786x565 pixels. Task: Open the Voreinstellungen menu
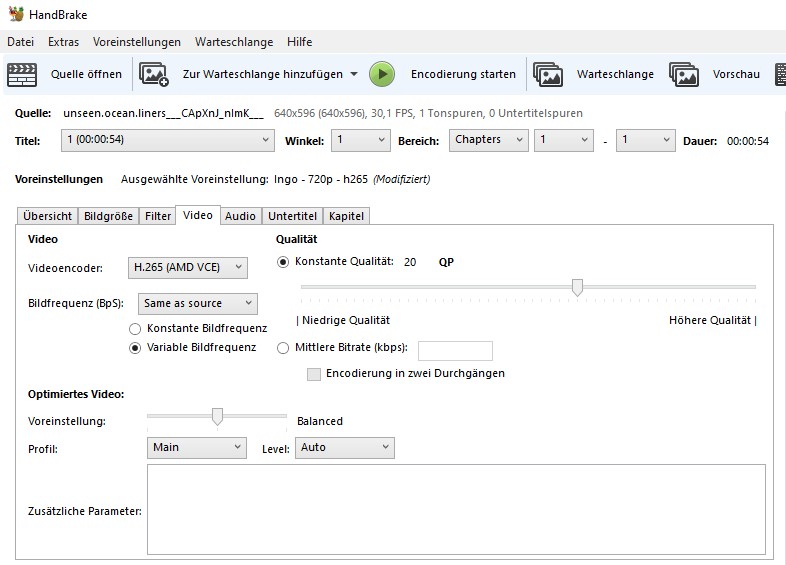coord(137,42)
